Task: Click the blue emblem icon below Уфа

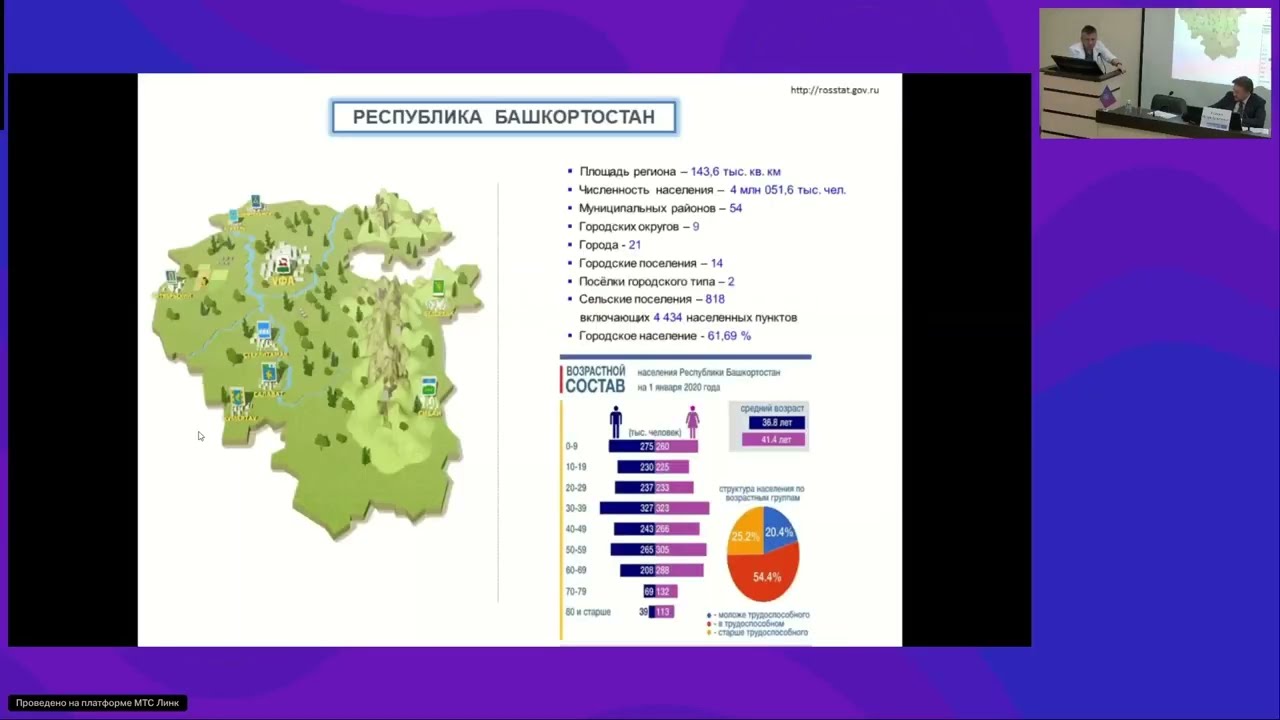Action: click(x=263, y=331)
